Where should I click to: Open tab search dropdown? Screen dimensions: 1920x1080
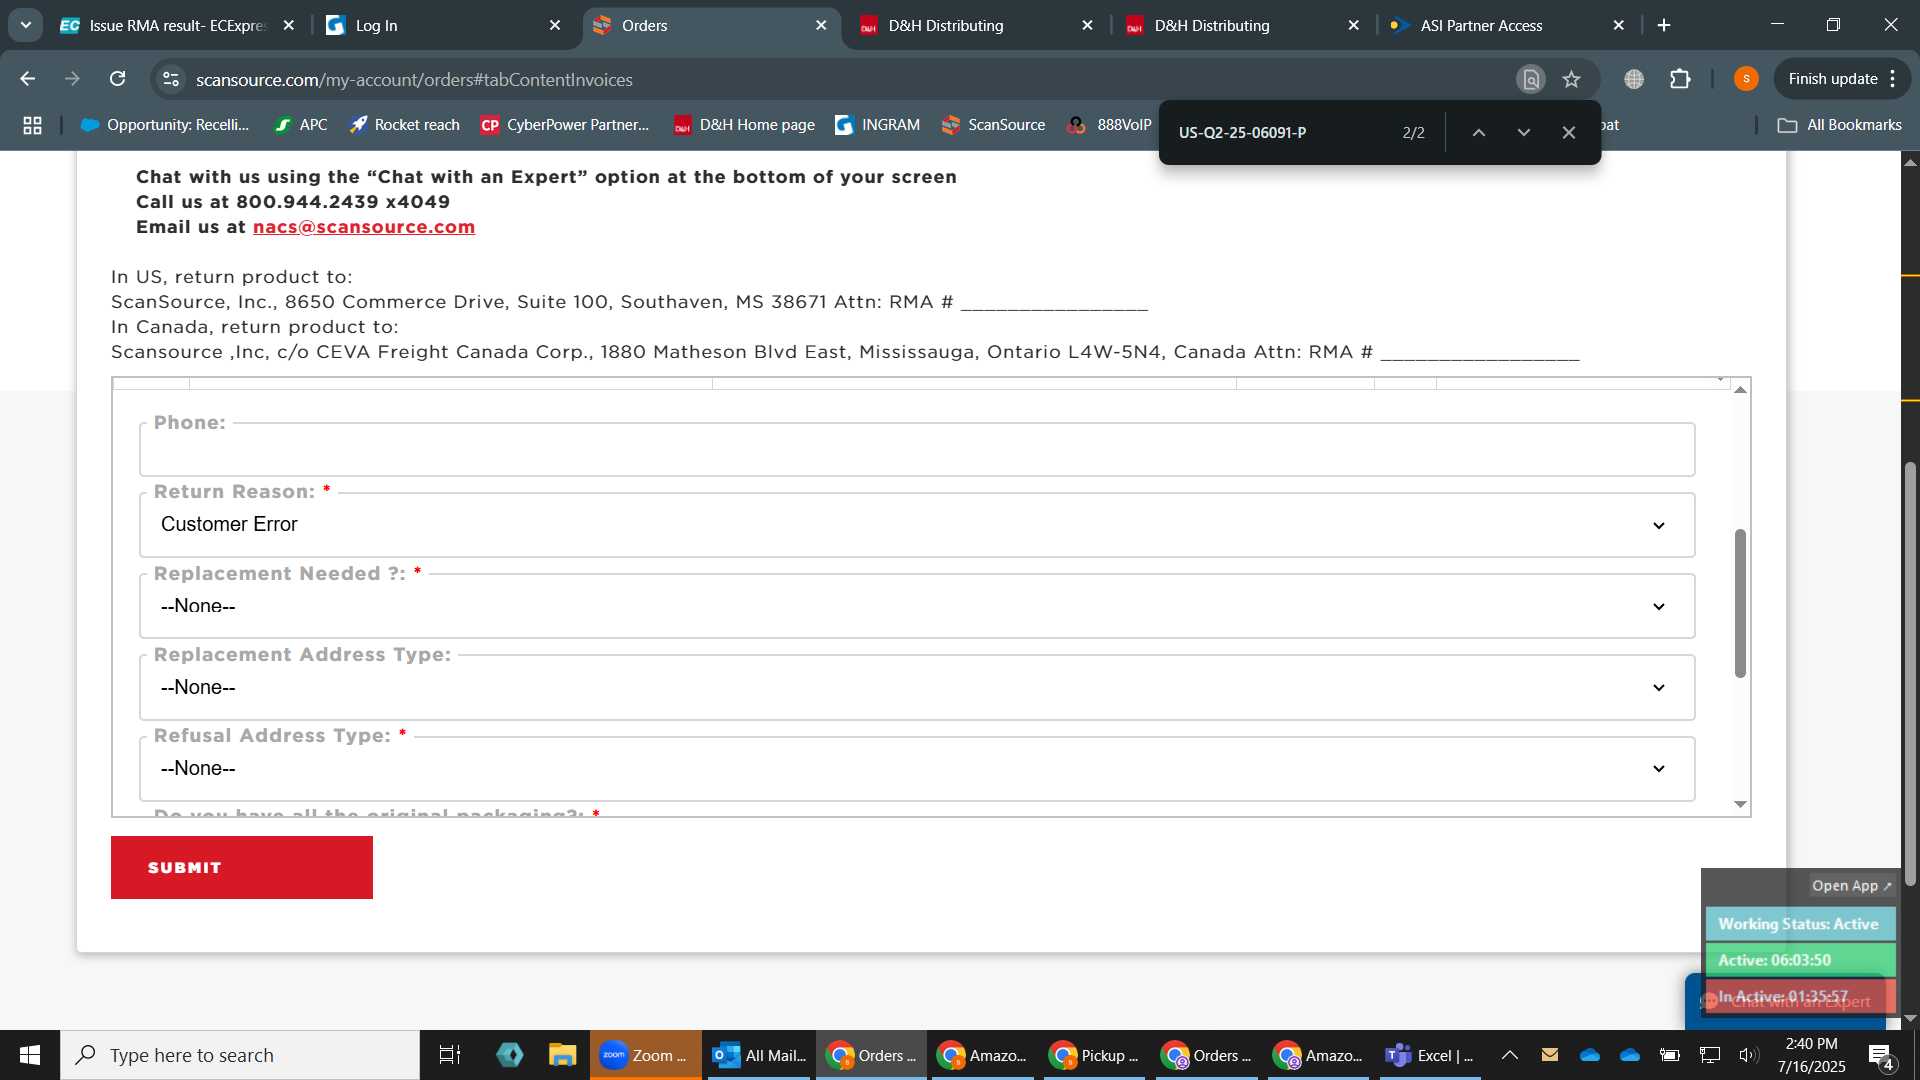click(x=26, y=25)
